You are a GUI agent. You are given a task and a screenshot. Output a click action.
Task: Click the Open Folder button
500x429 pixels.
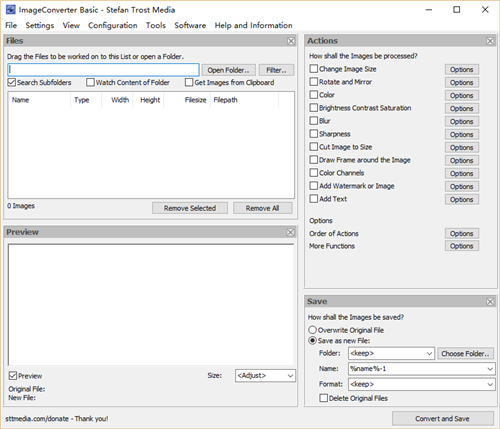tap(228, 70)
